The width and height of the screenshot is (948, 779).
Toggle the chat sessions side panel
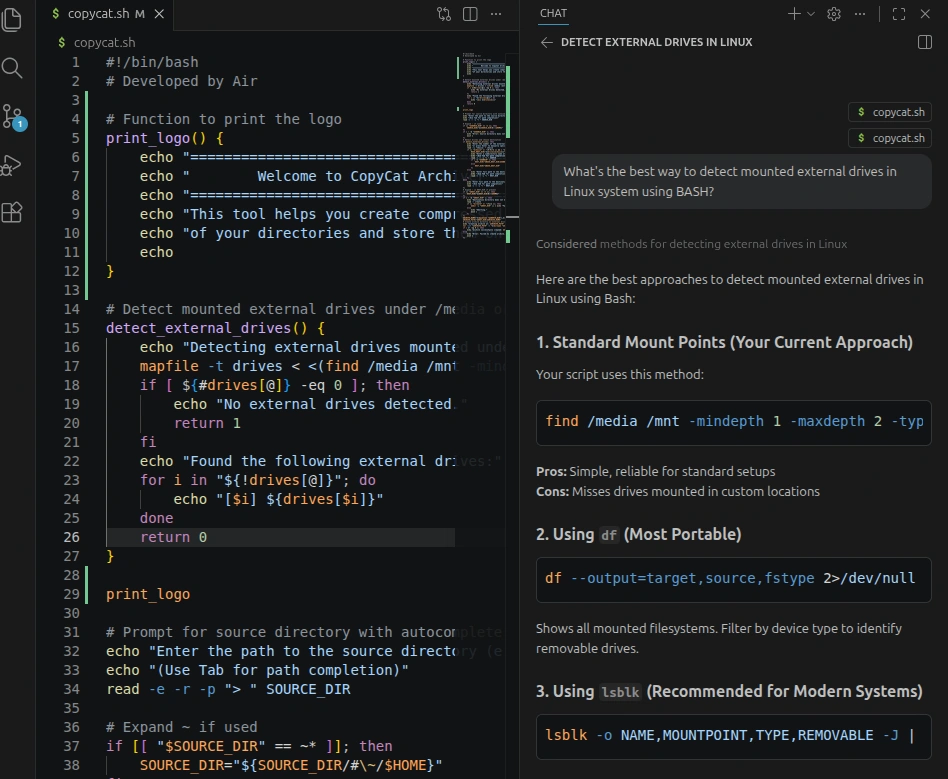[x=924, y=42]
